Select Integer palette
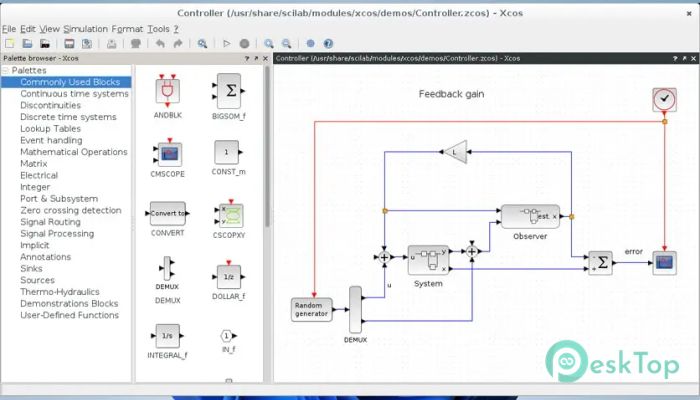This screenshot has height=400, width=700. click(x=35, y=187)
